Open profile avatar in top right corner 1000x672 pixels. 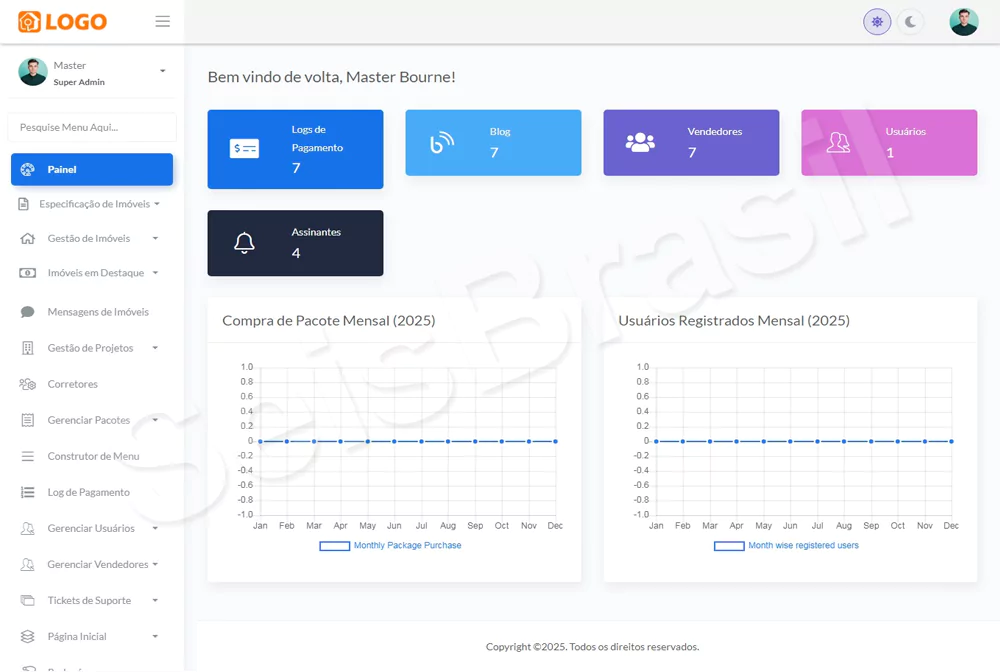963,22
